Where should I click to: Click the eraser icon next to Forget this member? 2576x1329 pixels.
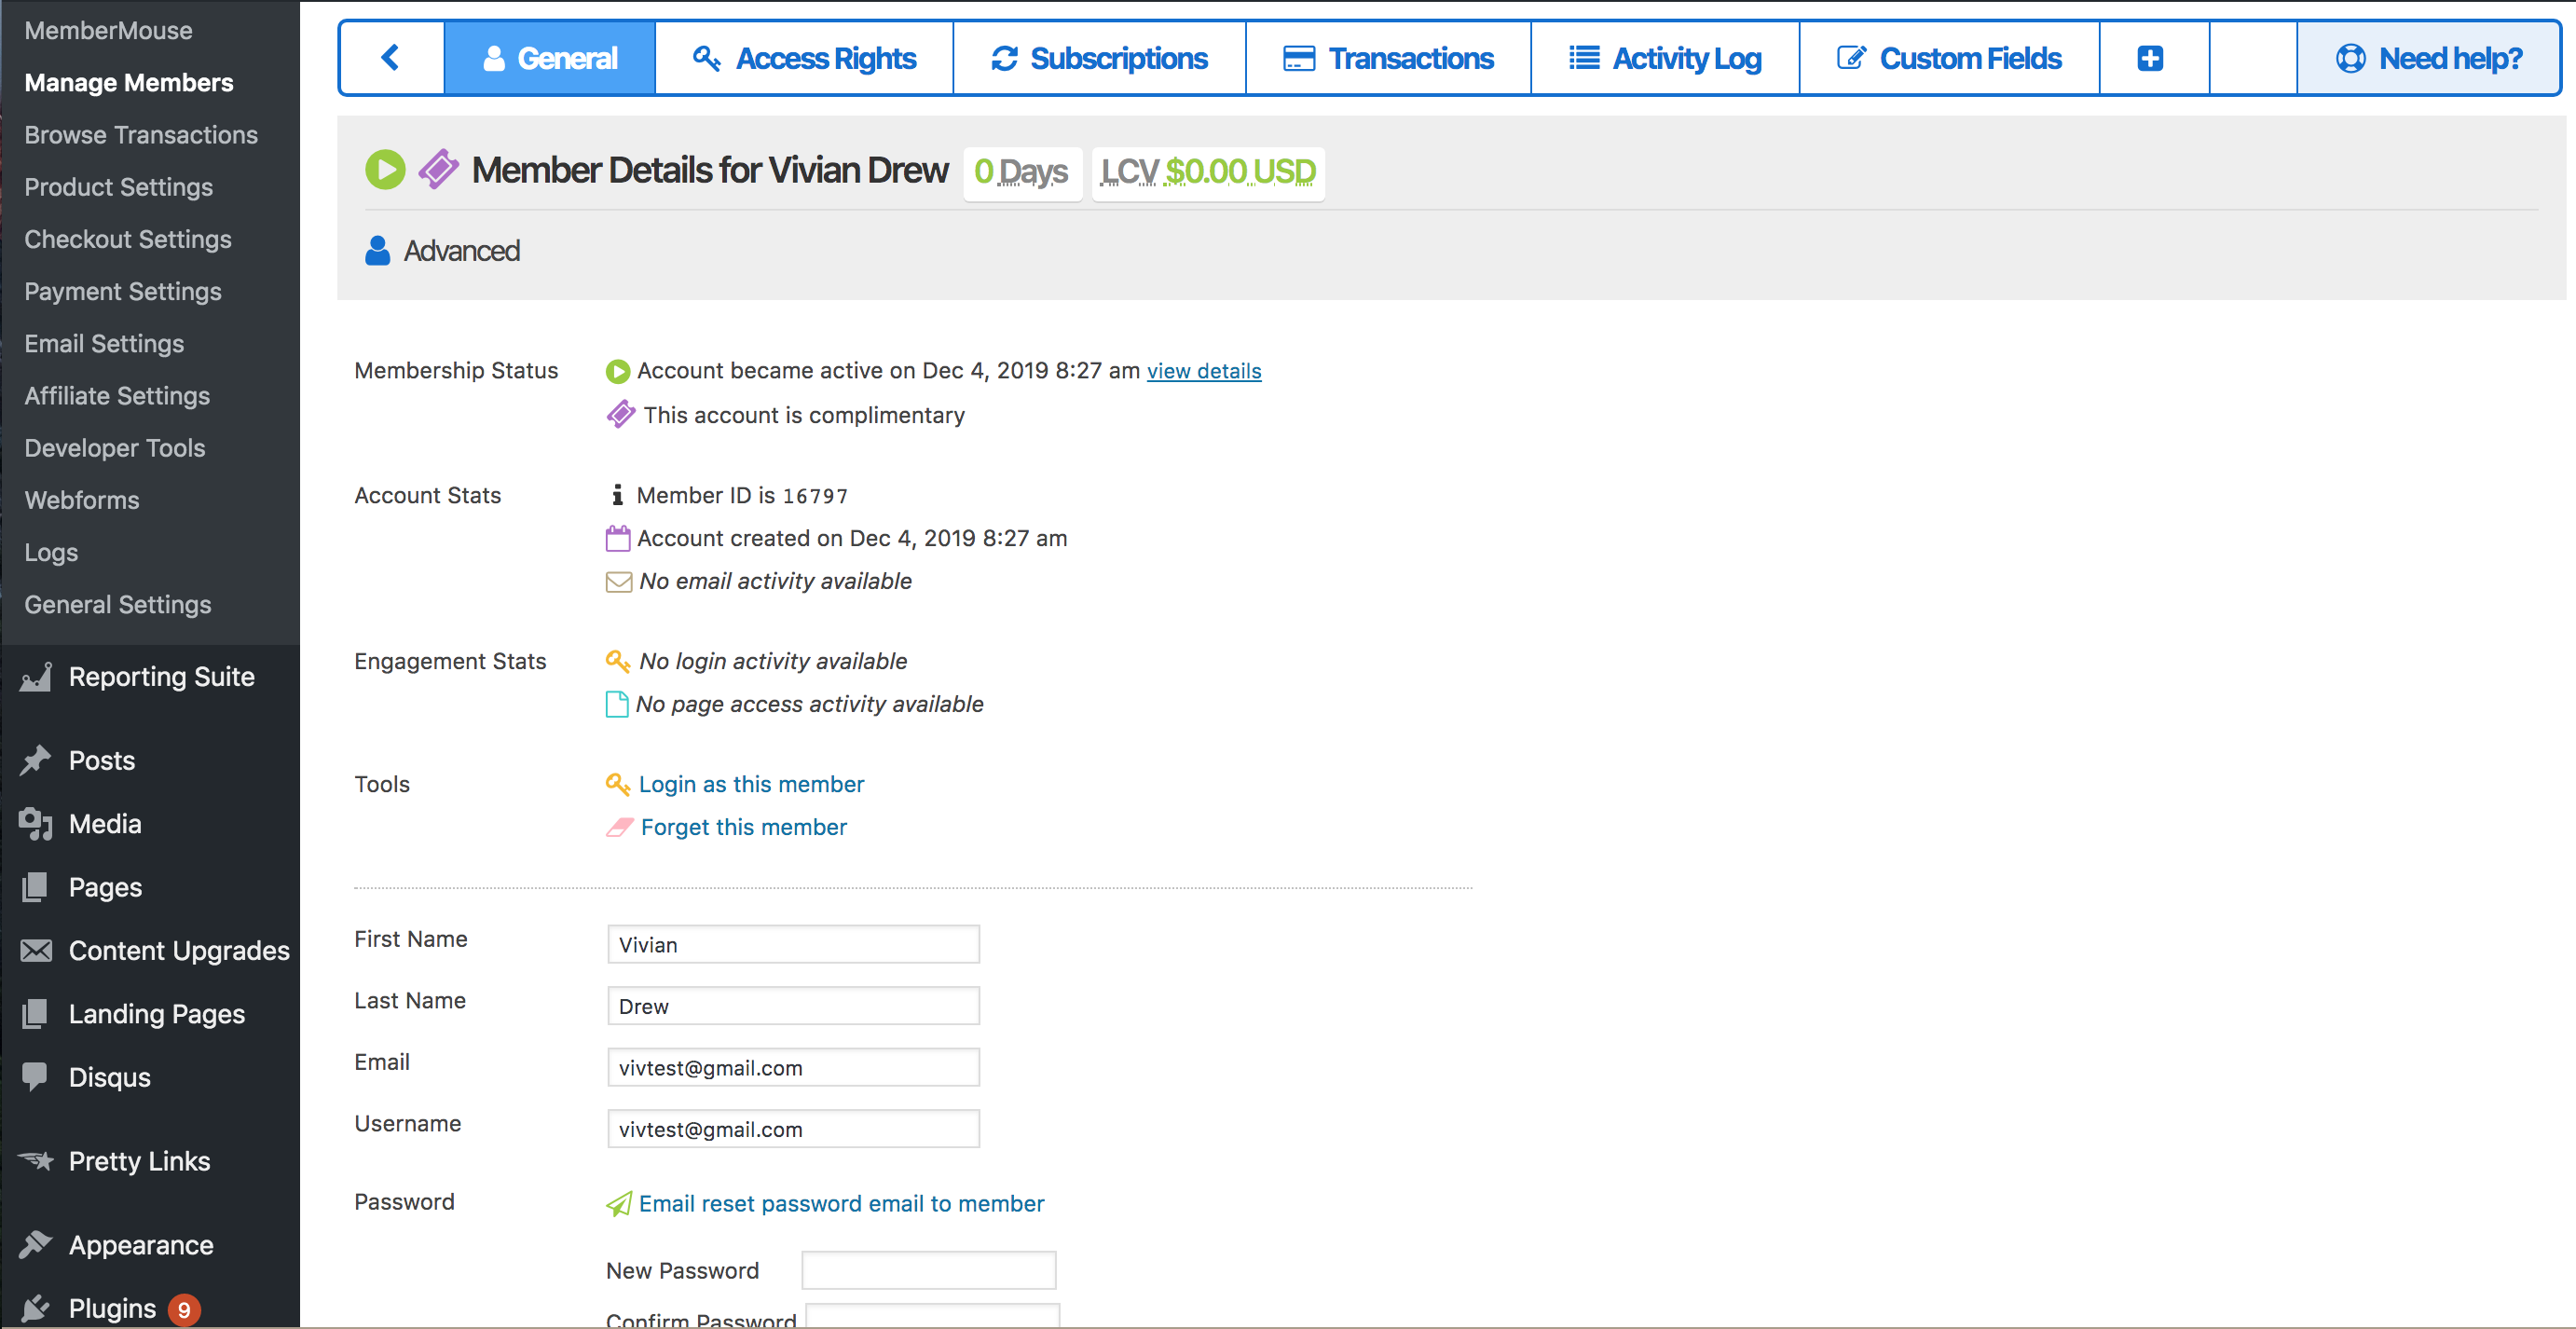(x=619, y=827)
